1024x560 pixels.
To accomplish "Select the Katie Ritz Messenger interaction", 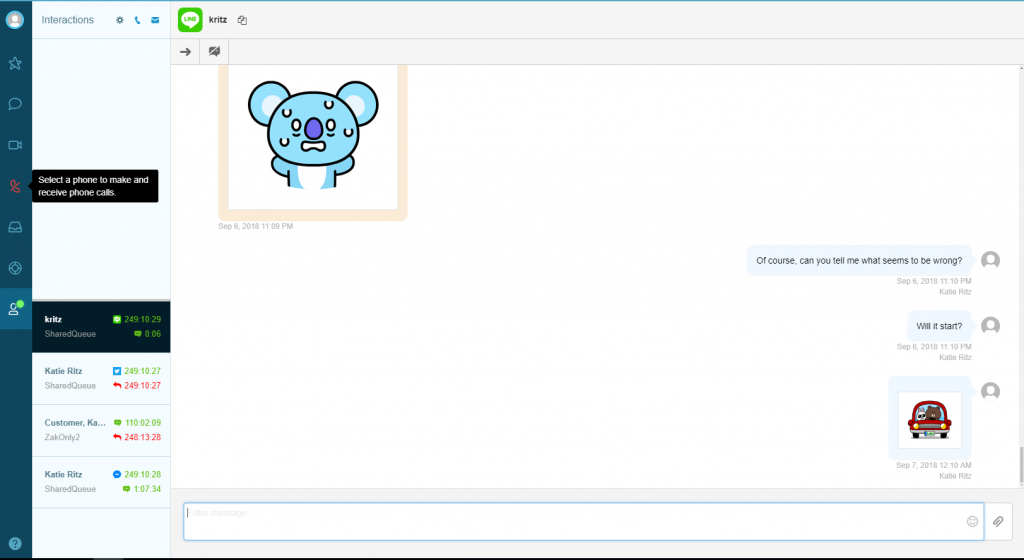I will coord(101,482).
